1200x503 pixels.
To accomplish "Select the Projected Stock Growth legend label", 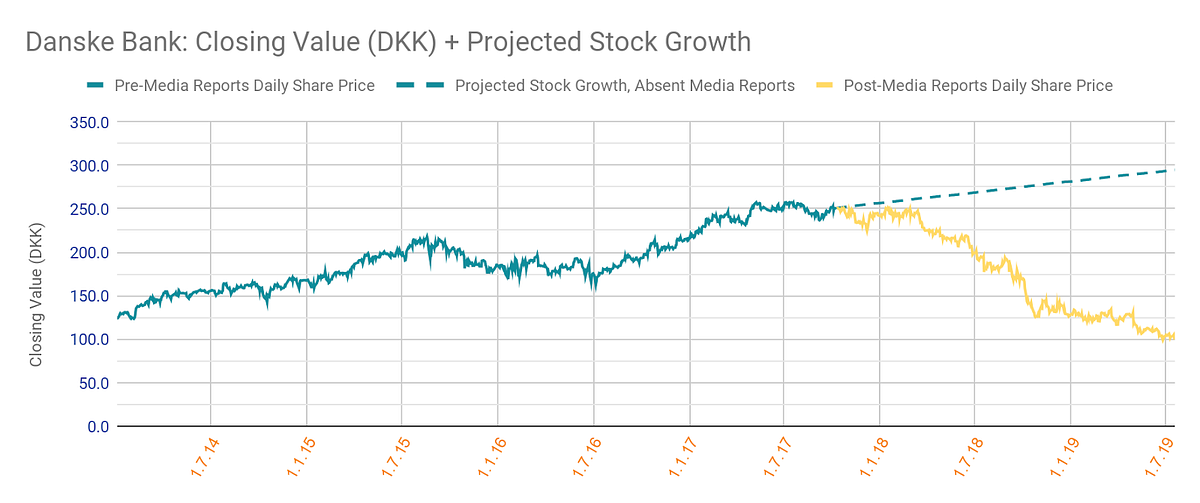I will pos(624,86).
